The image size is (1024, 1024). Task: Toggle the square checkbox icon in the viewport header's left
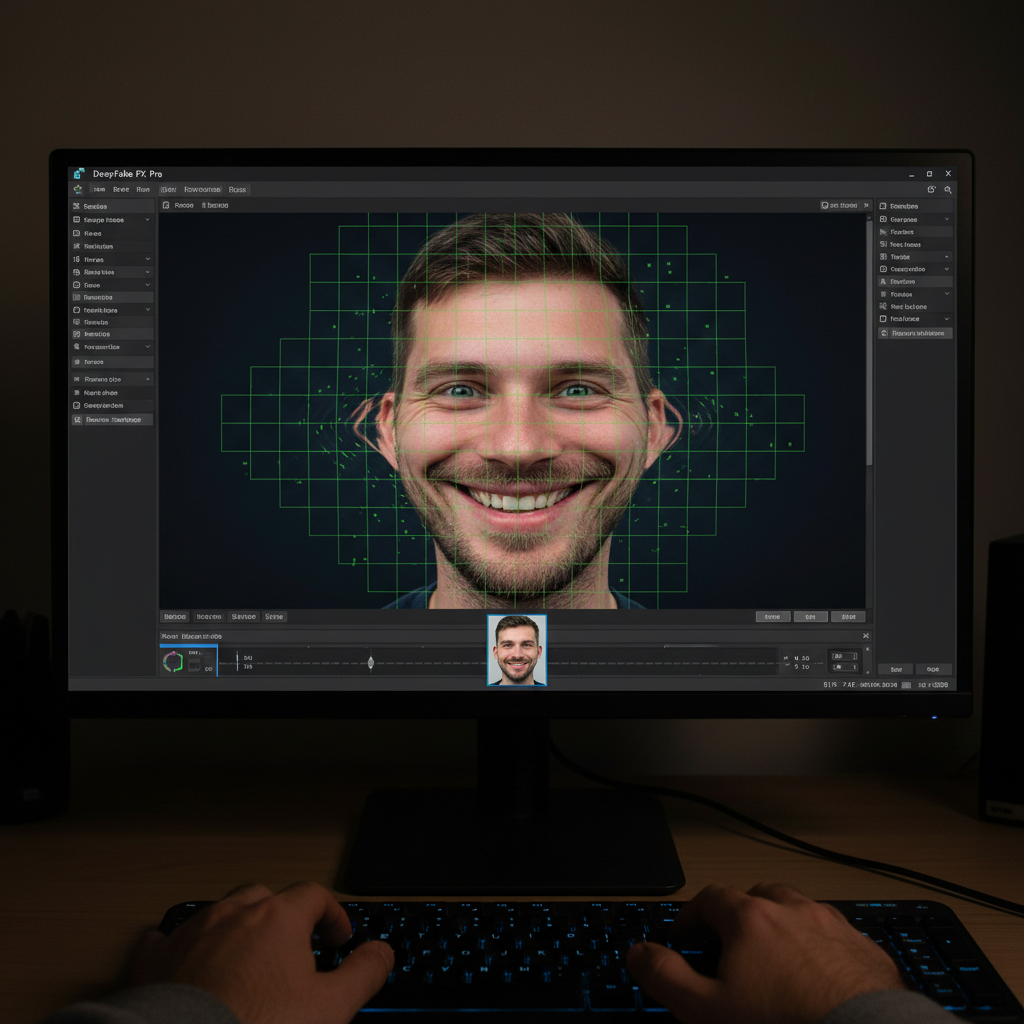pos(166,205)
